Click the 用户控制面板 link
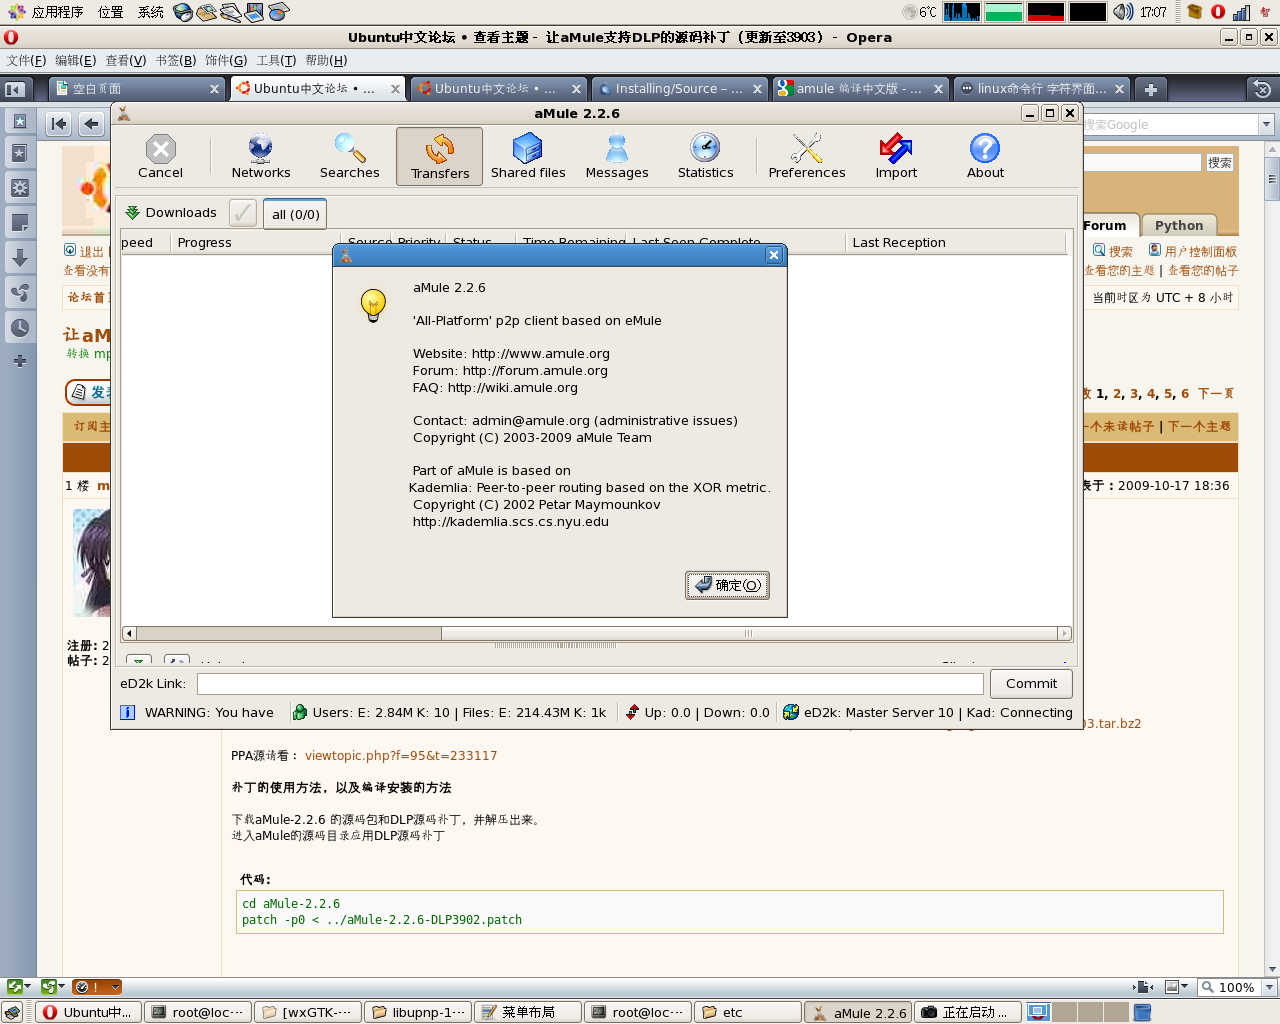Image resolution: width=1280 pixels, height=1024 pixels. (x=1200, y=251)
